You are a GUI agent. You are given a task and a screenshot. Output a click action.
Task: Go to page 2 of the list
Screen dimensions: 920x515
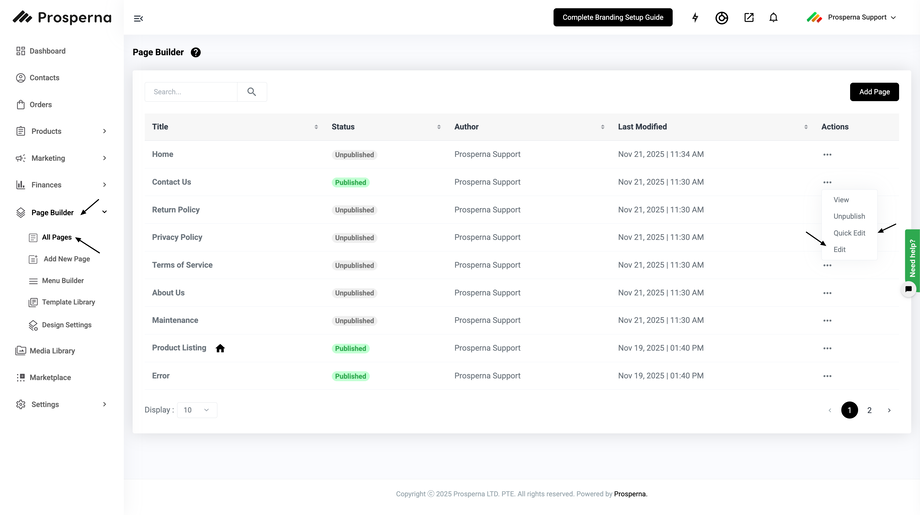click(869, 410)
